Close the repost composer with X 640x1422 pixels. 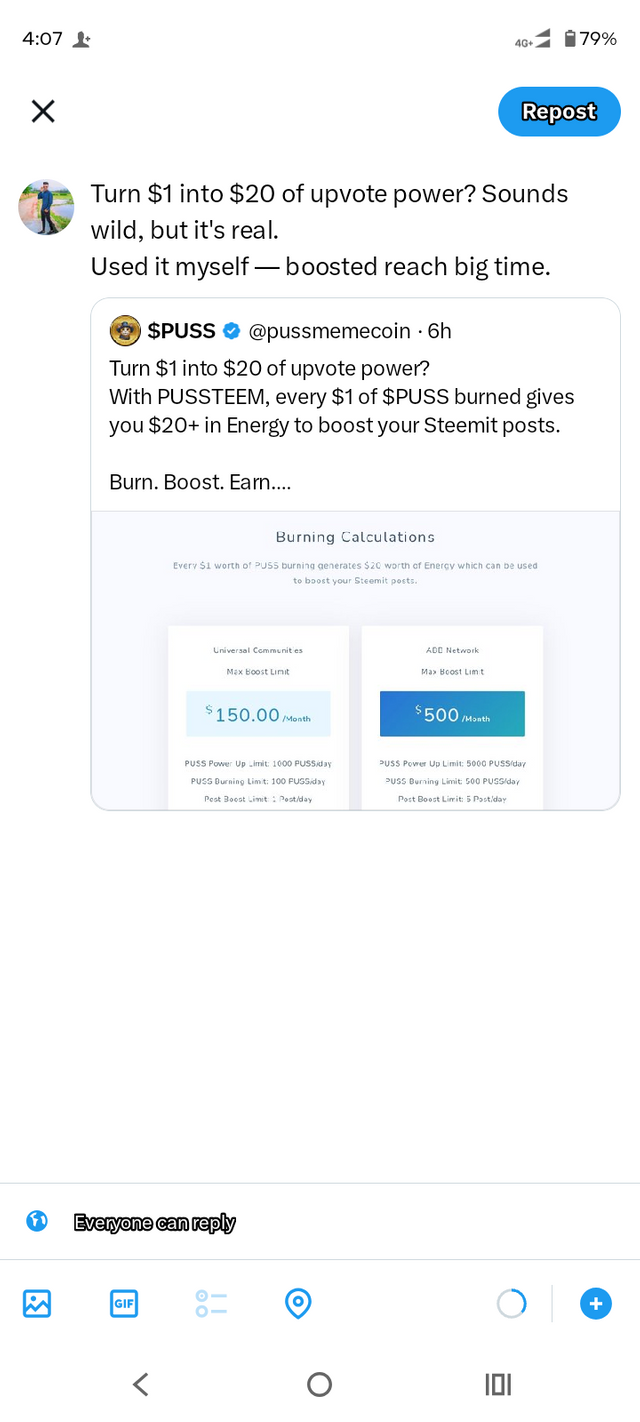pos(43,111)
